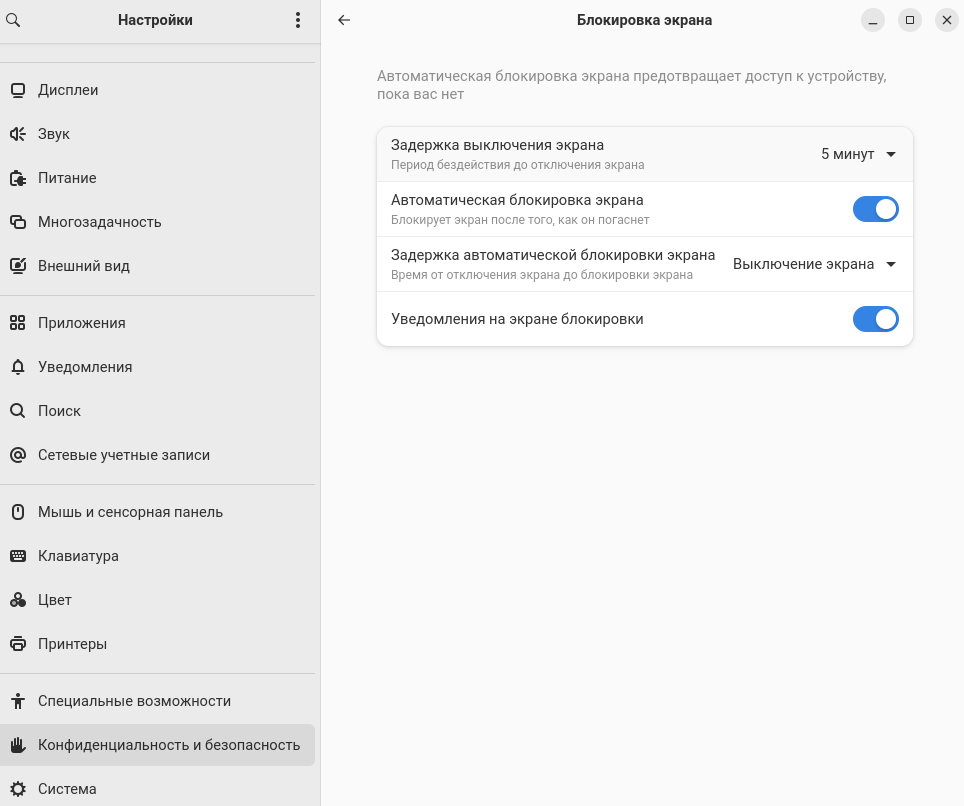Viewport: 964px width, 806px height.
Task: Toggle Автоматическая блокировка экрана switch
Action: pos(875,209)
